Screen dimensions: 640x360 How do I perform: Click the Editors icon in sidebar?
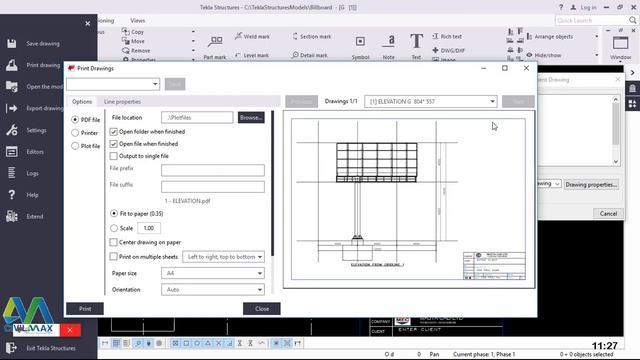(x=11, y=152)
